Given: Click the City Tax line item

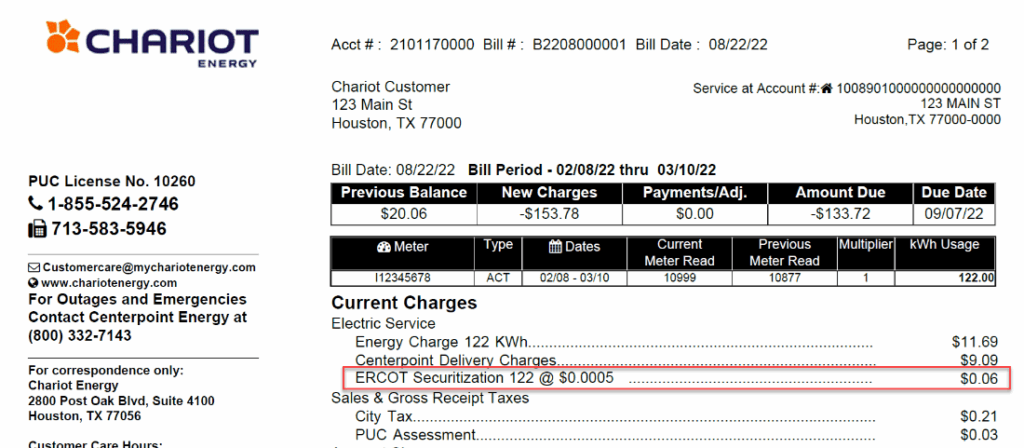Looking at the screenshot, I should (x=383, y=417).
